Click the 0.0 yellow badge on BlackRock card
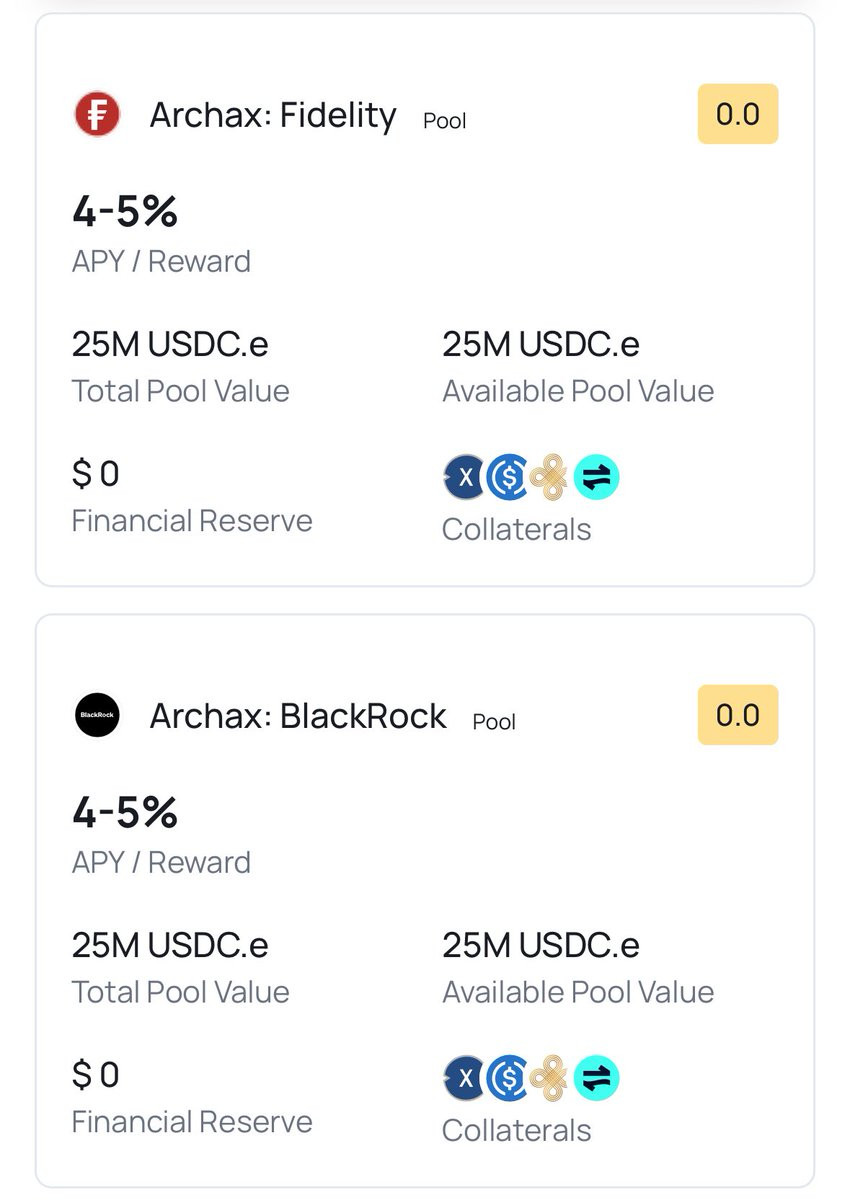 737,715
